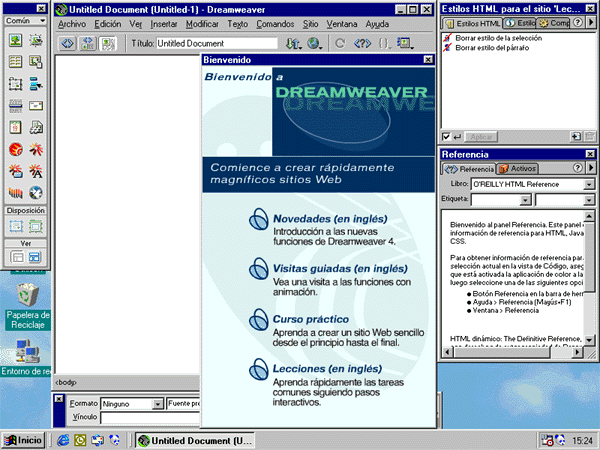
Task: Open the Común category dropdown
Action: [25, 21]
